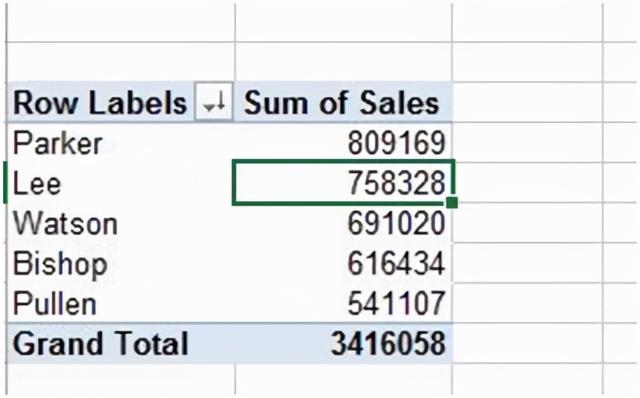Click the Parker row label cell

click(x=120, y=142)
